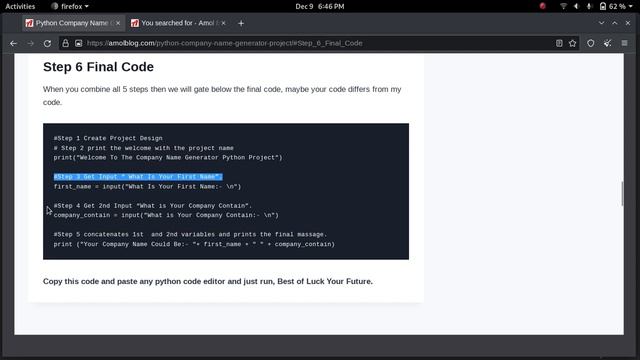Open the Activities overview
The width and height of the screenshot is (640, 360).
click(20, 7)
